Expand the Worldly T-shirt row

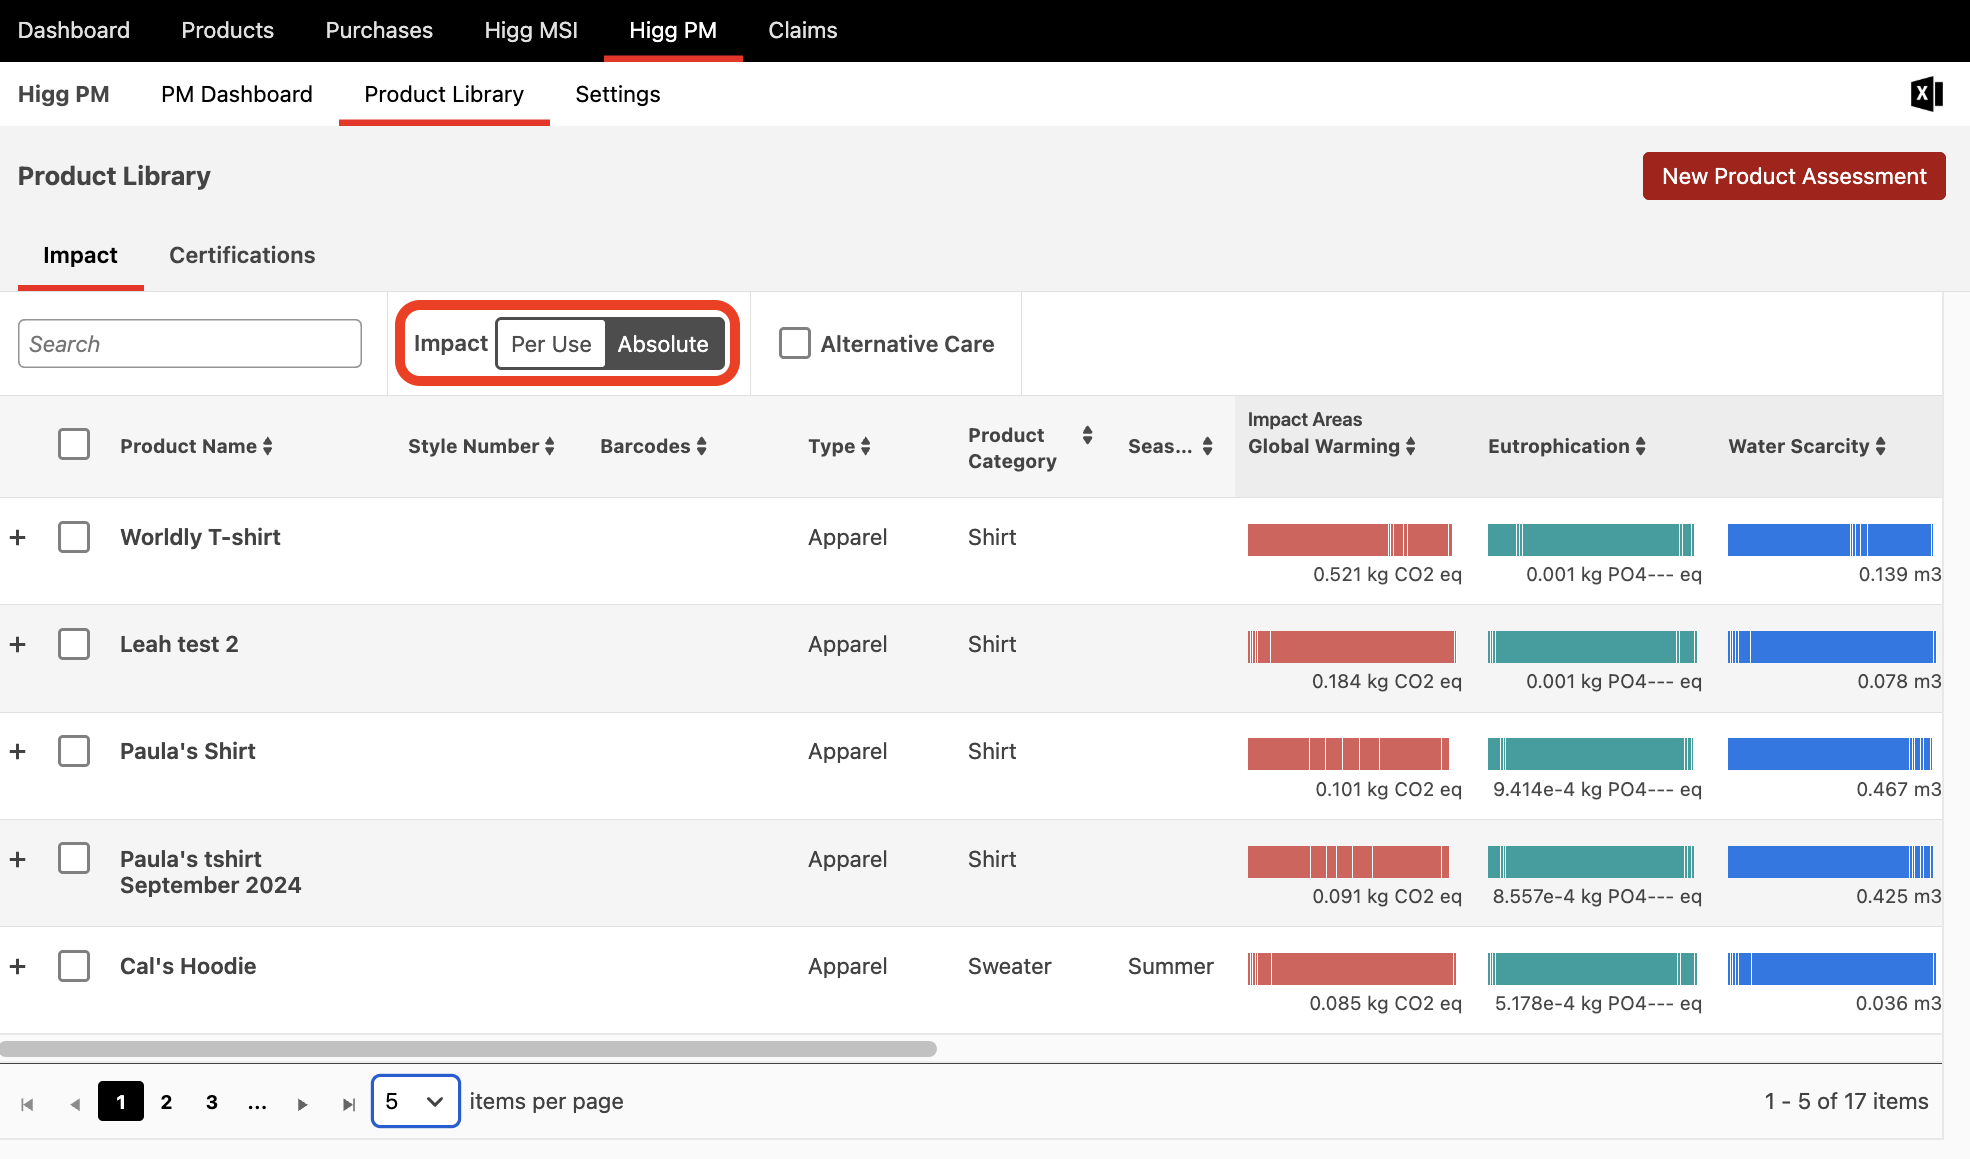pyautogui.click(x=18, y=537)
